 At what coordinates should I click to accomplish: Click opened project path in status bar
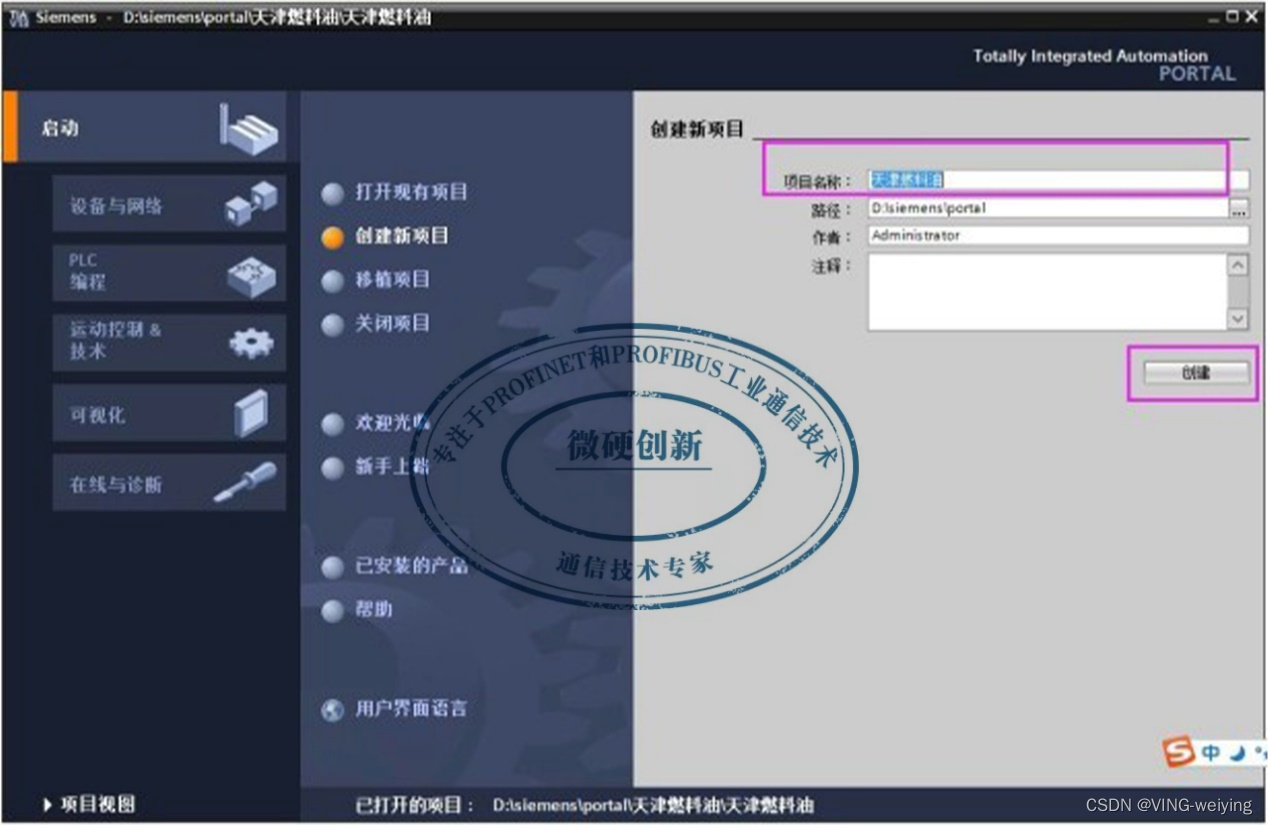click(x=653, y=805)
